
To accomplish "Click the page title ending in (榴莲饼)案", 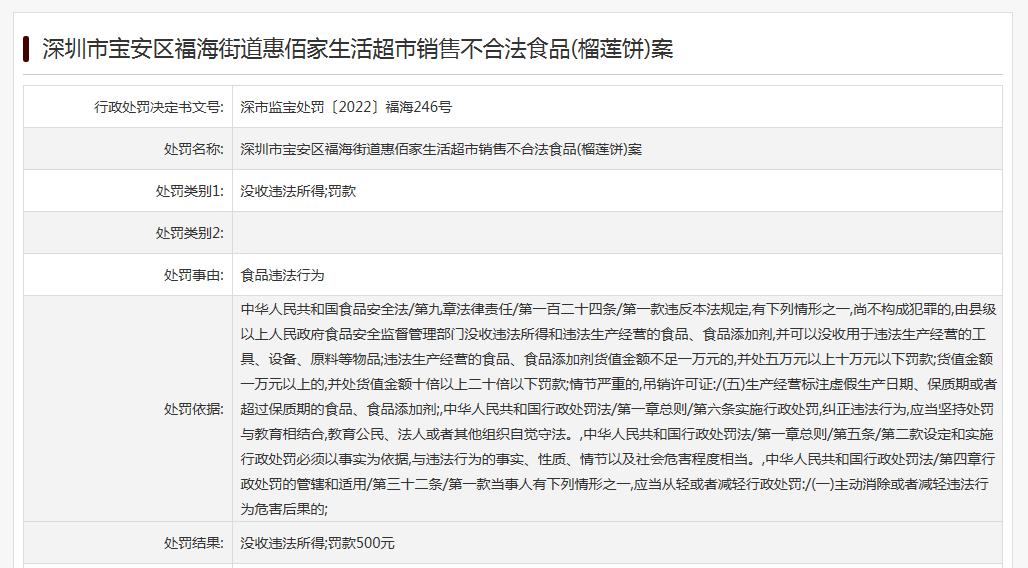I will tap(357, 48).
